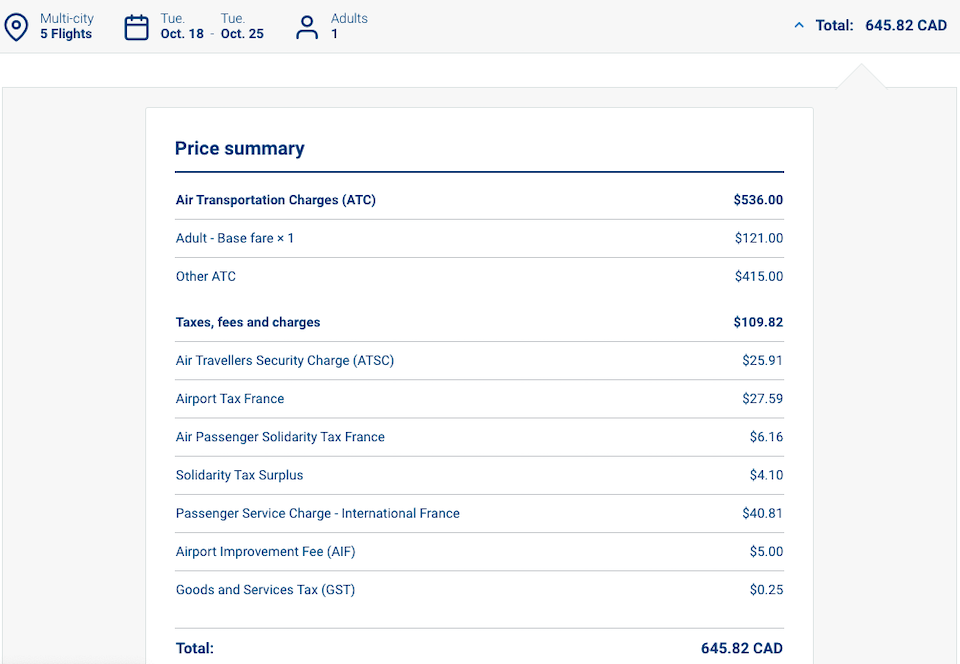This screenshot has width=960, height=664.
Task: Click 'Passenger Service Charge - International France' label
Action: 318,513
